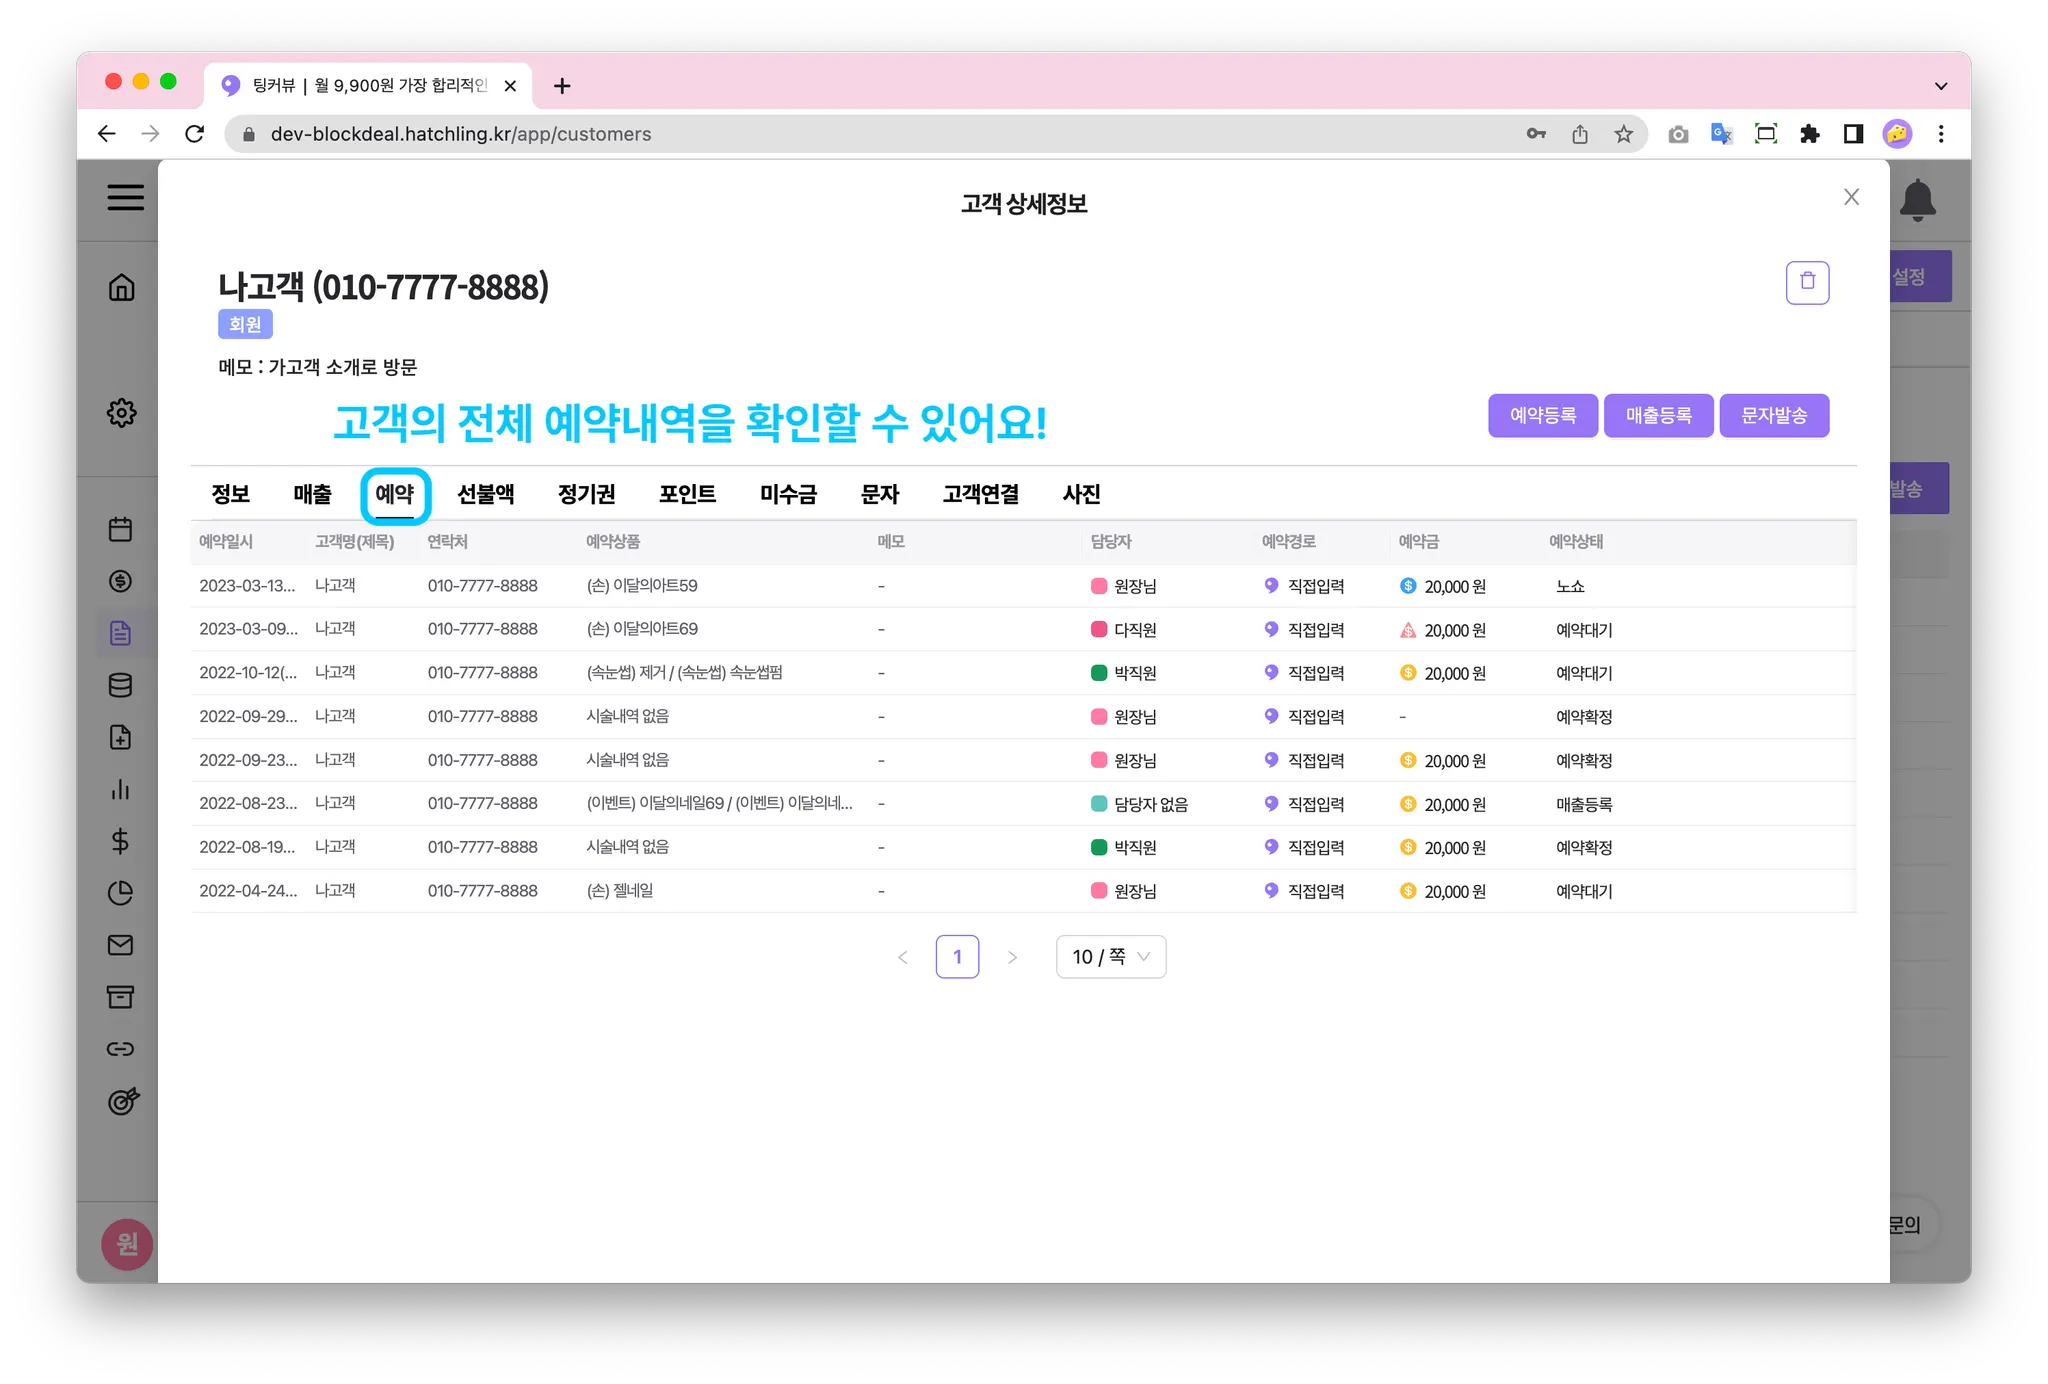2048x1384 pixels.
Task: Go to next page arrow
Action: pyautogui.click(x=1012, y=957)
